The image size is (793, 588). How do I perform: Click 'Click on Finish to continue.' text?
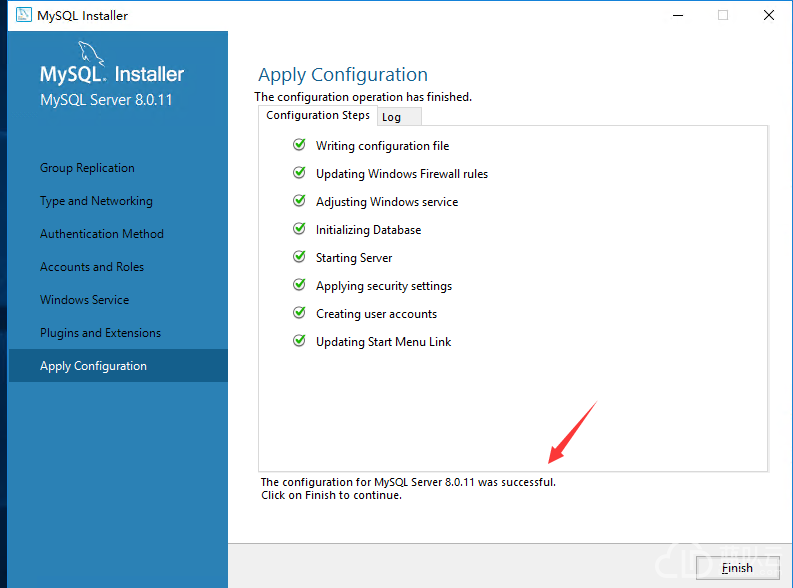coord(331,495)
